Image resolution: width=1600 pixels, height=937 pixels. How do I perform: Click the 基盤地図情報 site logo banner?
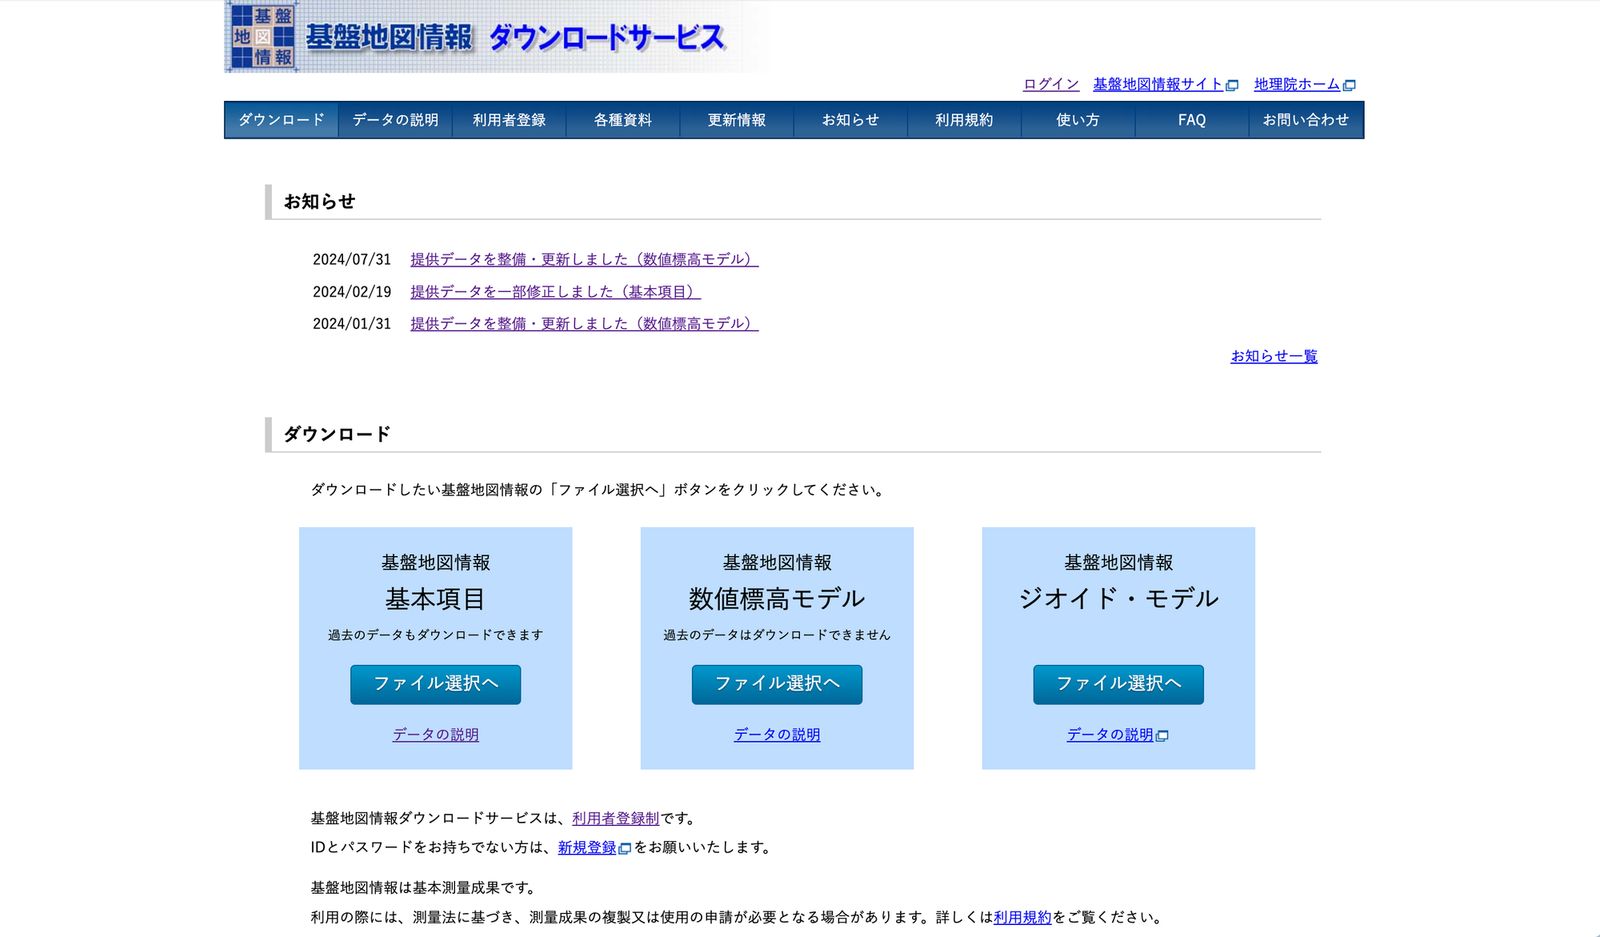tap(497, 37)
